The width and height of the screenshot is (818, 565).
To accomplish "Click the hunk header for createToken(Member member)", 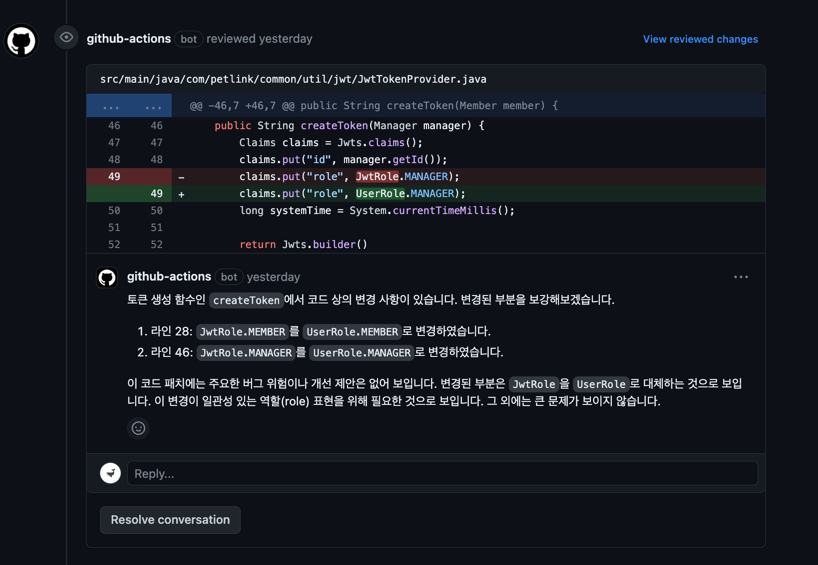I will pyautogui.click(x=374, y=106).
